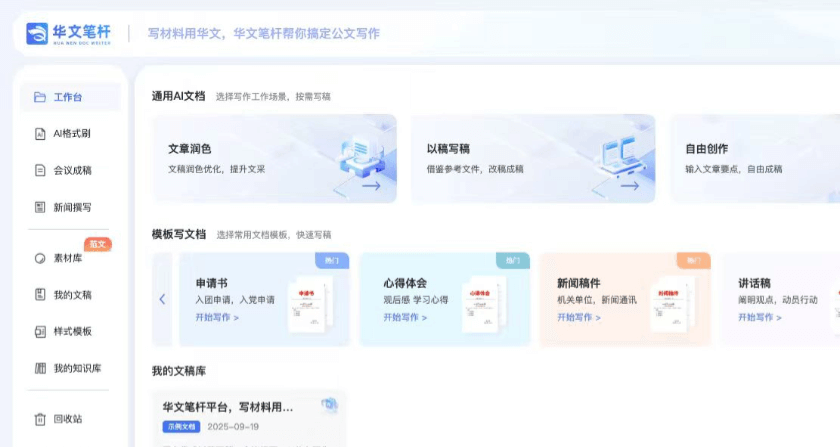Click the date 2025-09-19 on document card

tap(233, 427)
